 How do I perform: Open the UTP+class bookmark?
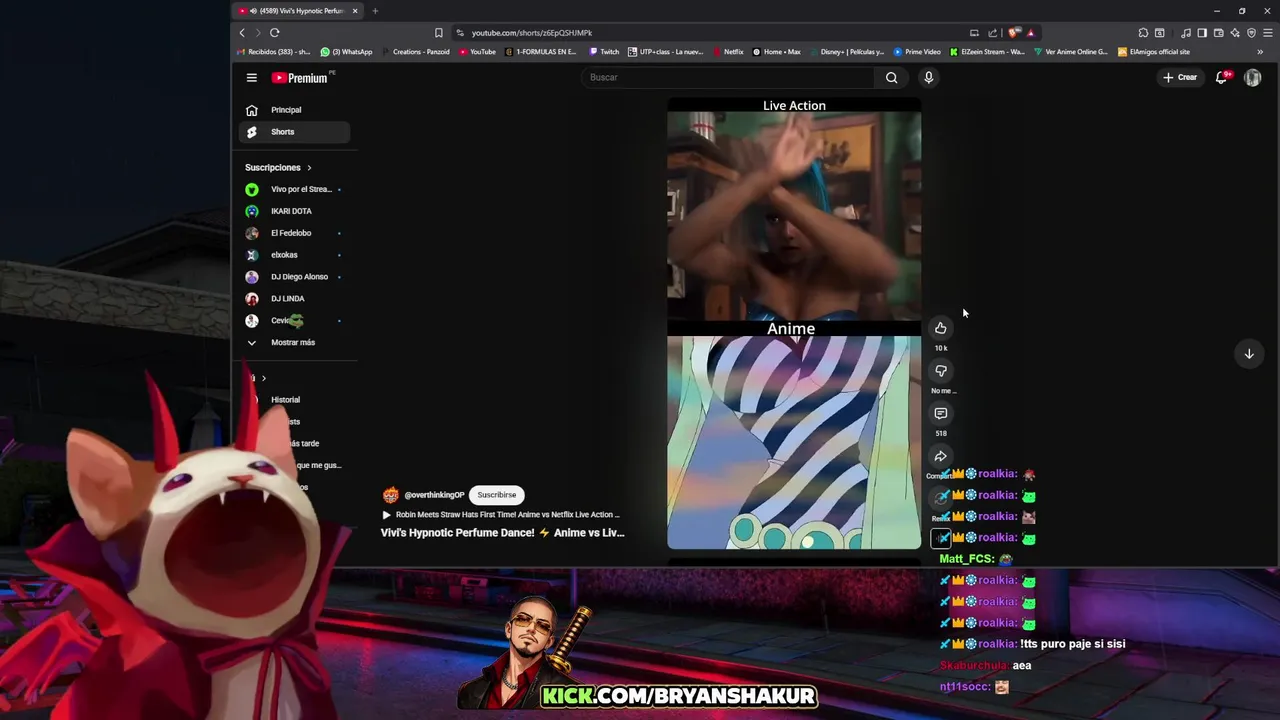click(666, 52)
